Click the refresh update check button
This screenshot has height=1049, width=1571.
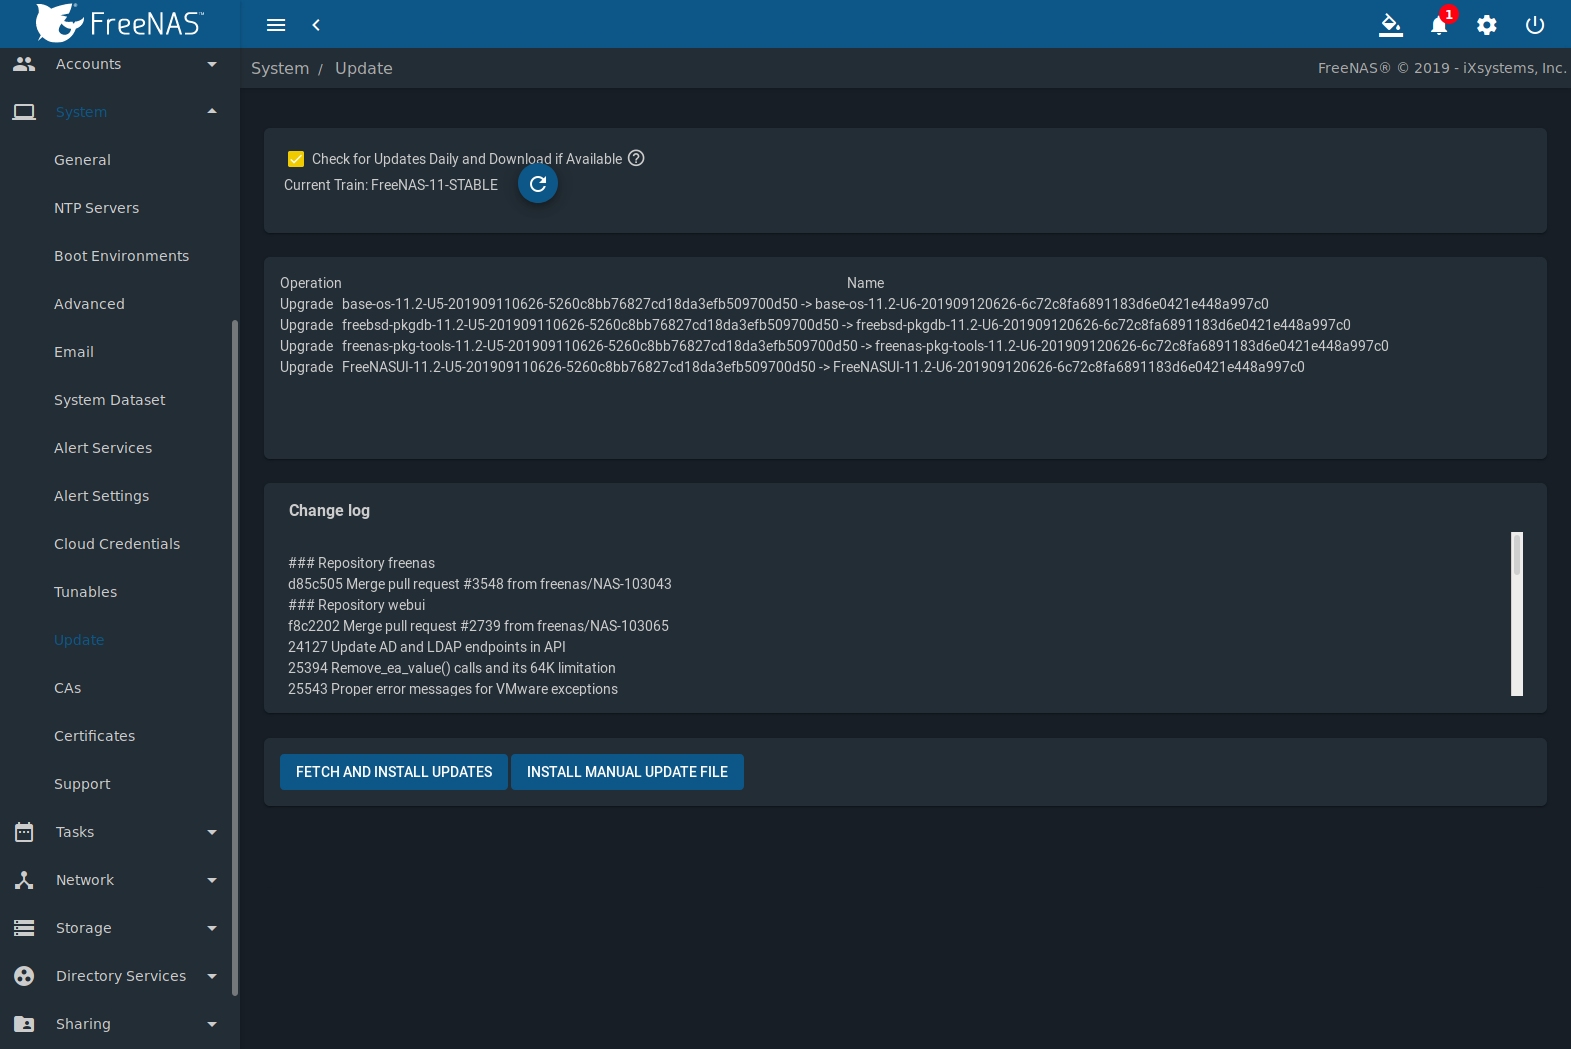point(538,184)
